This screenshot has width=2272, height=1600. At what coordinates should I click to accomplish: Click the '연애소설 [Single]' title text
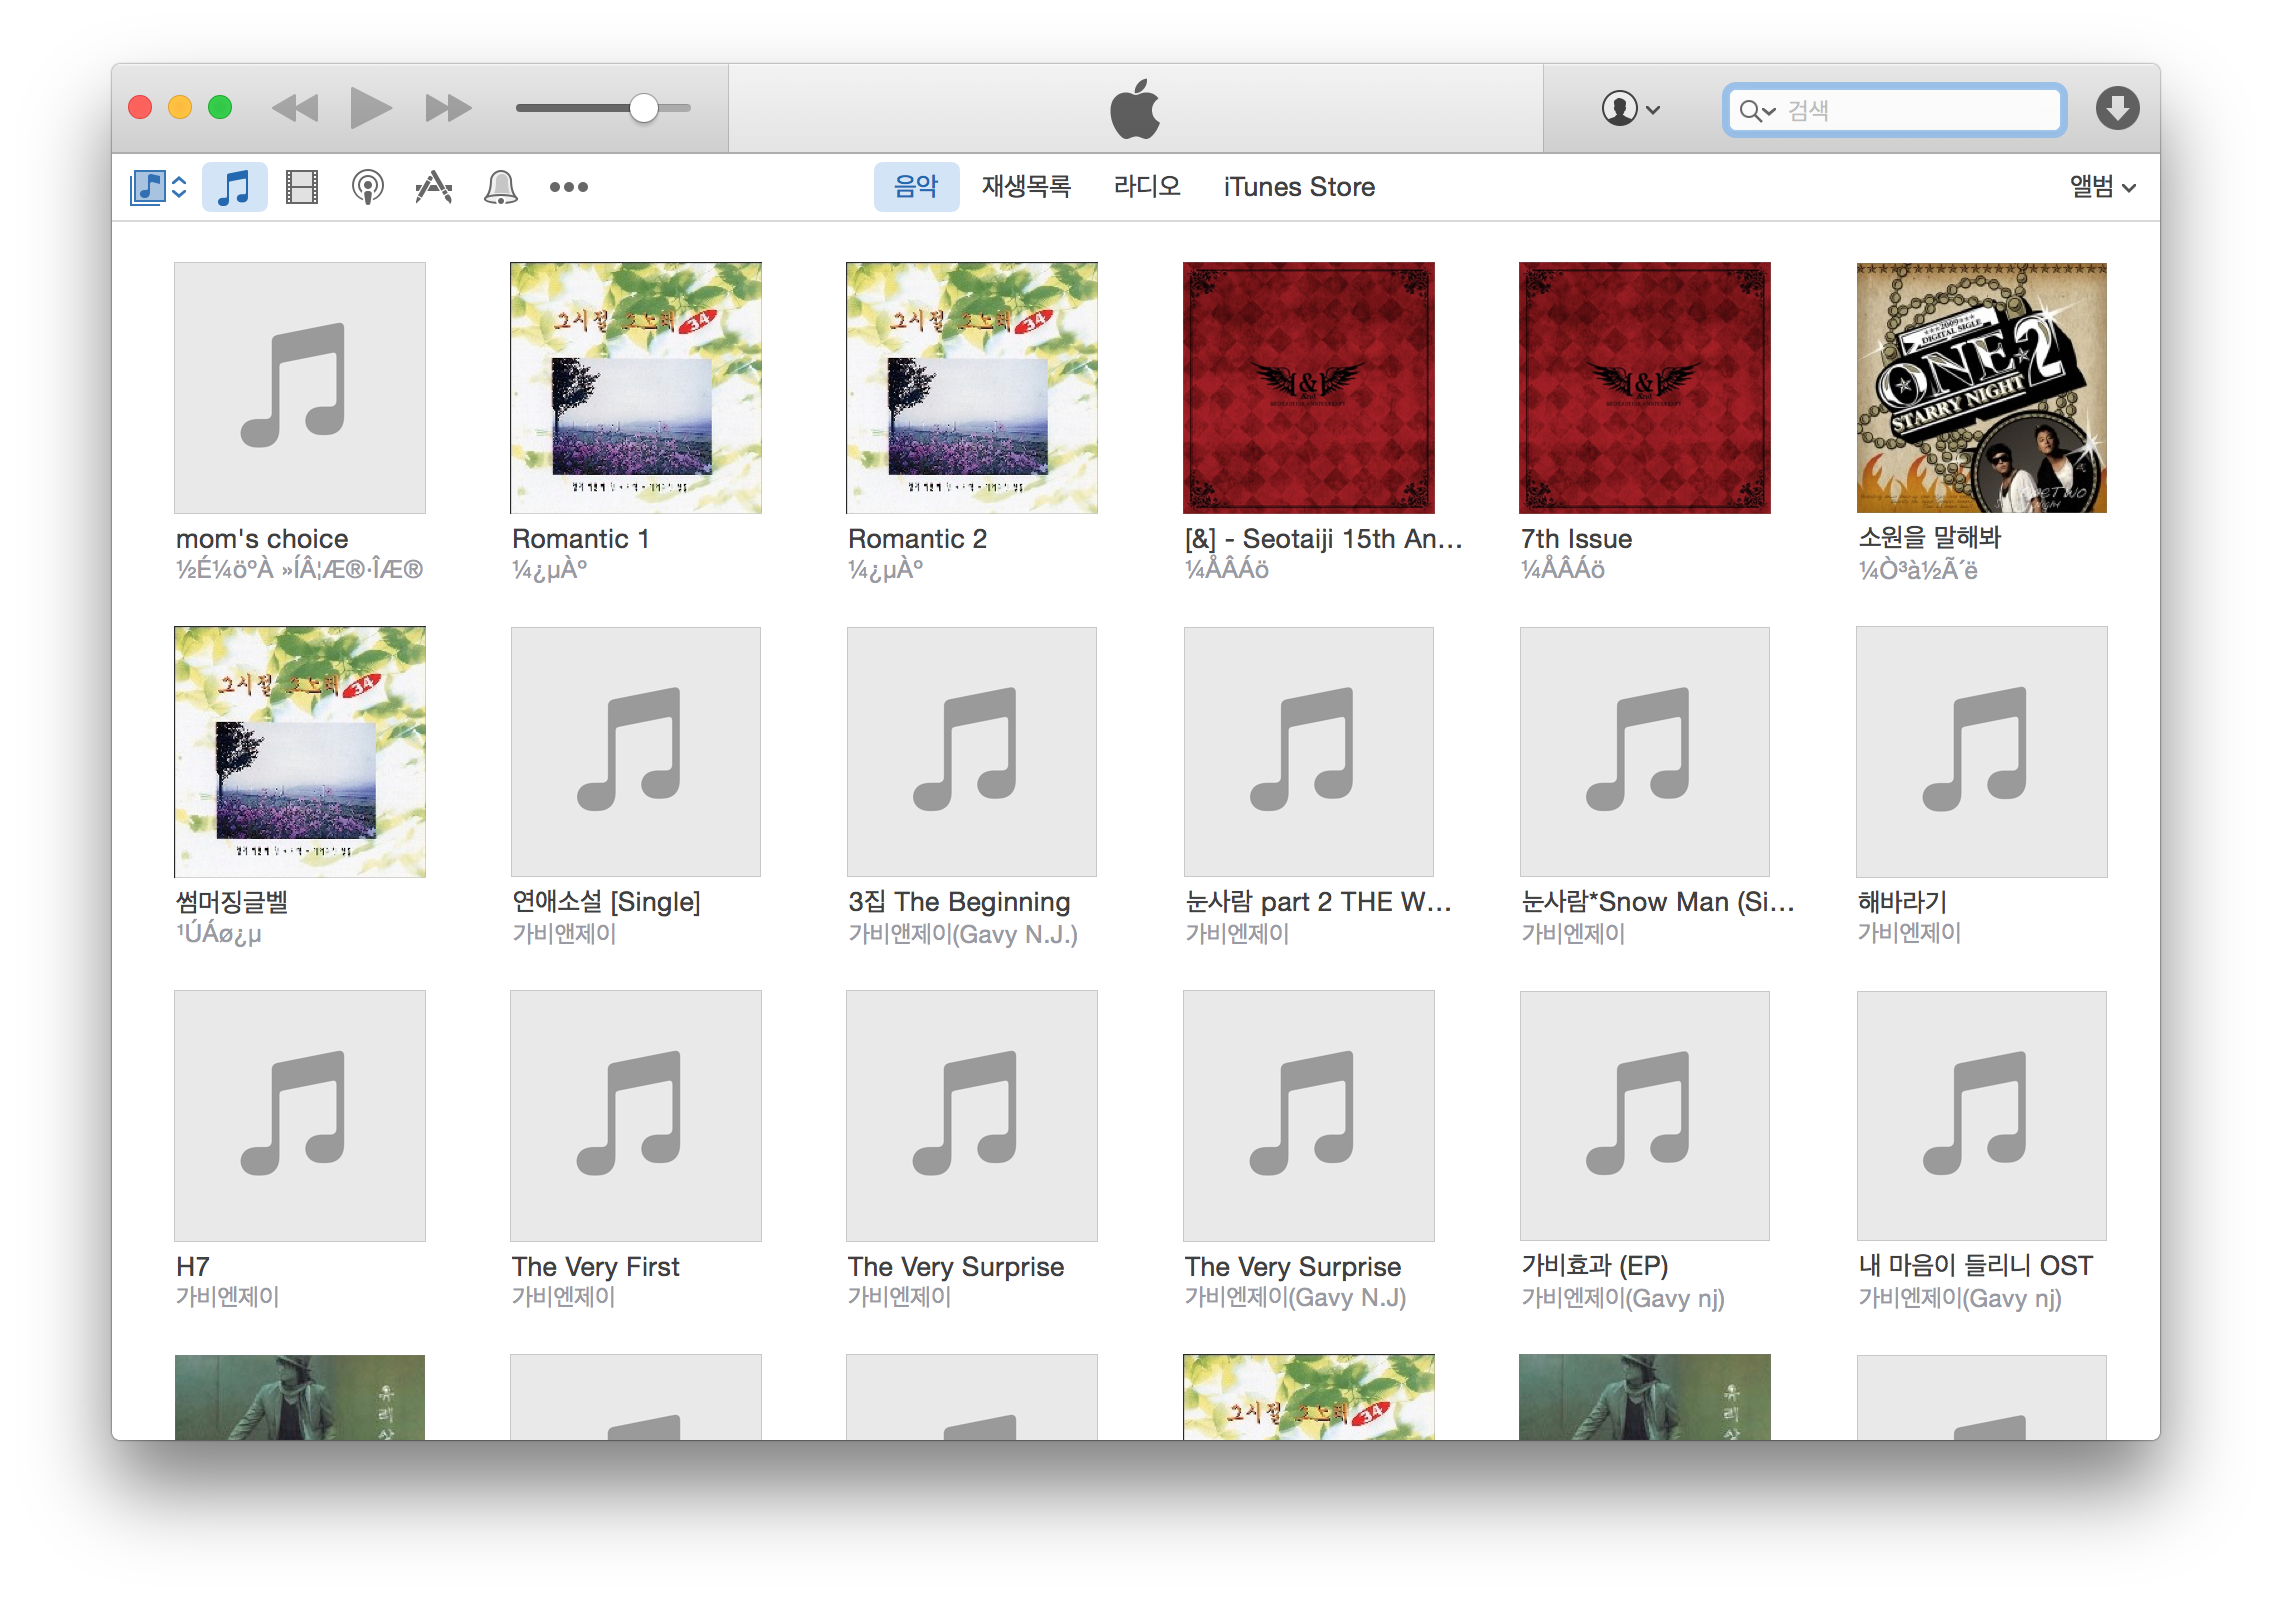click(606, 902)
